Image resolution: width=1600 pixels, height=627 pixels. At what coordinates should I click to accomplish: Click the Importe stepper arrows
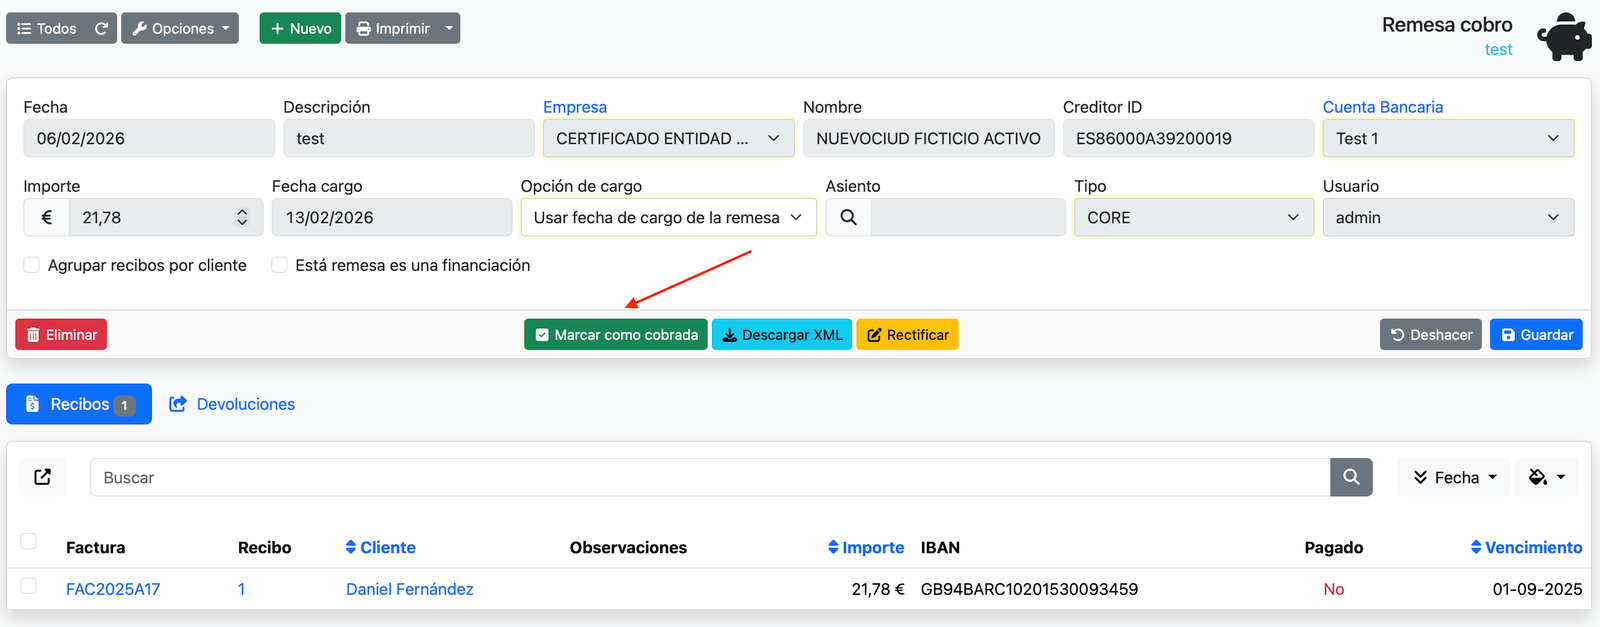pyautogui.click(x=242, y=217)
